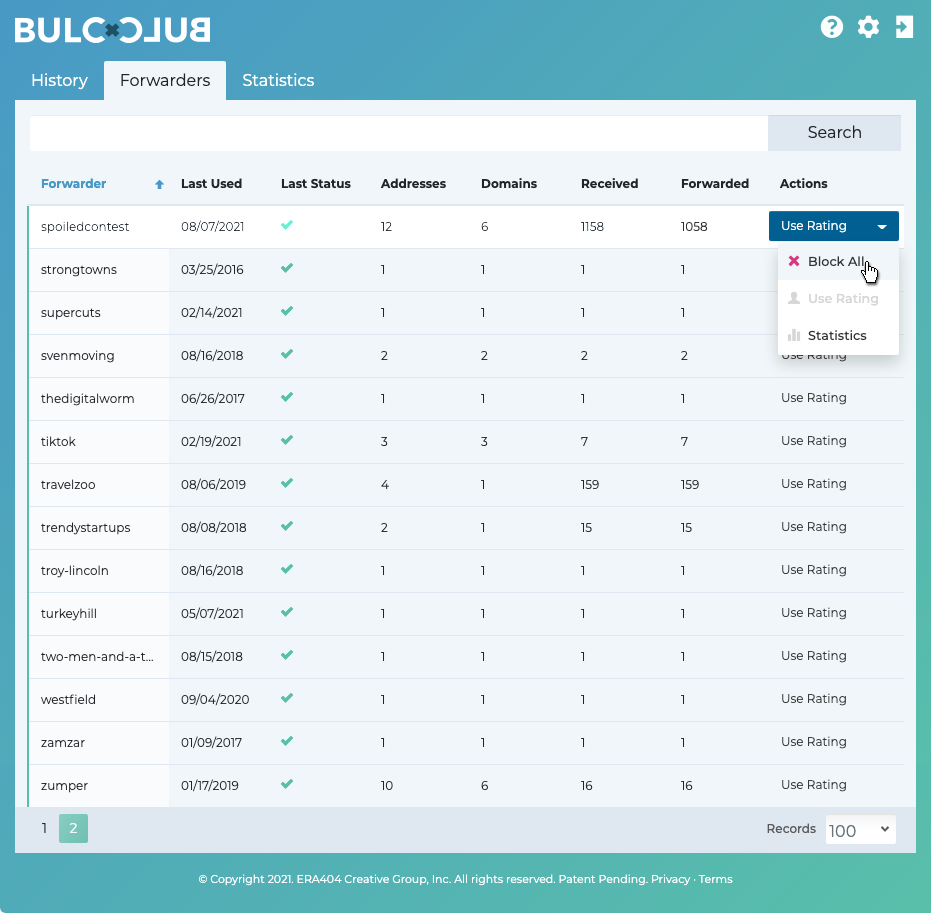
Task: Switch to the History tab
Action: [x=59, y=80]
